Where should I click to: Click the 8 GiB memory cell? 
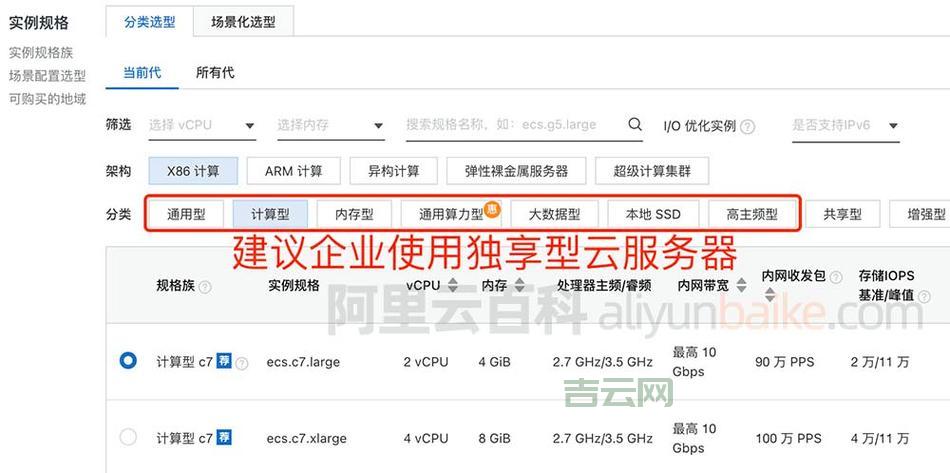pos(494,438)
